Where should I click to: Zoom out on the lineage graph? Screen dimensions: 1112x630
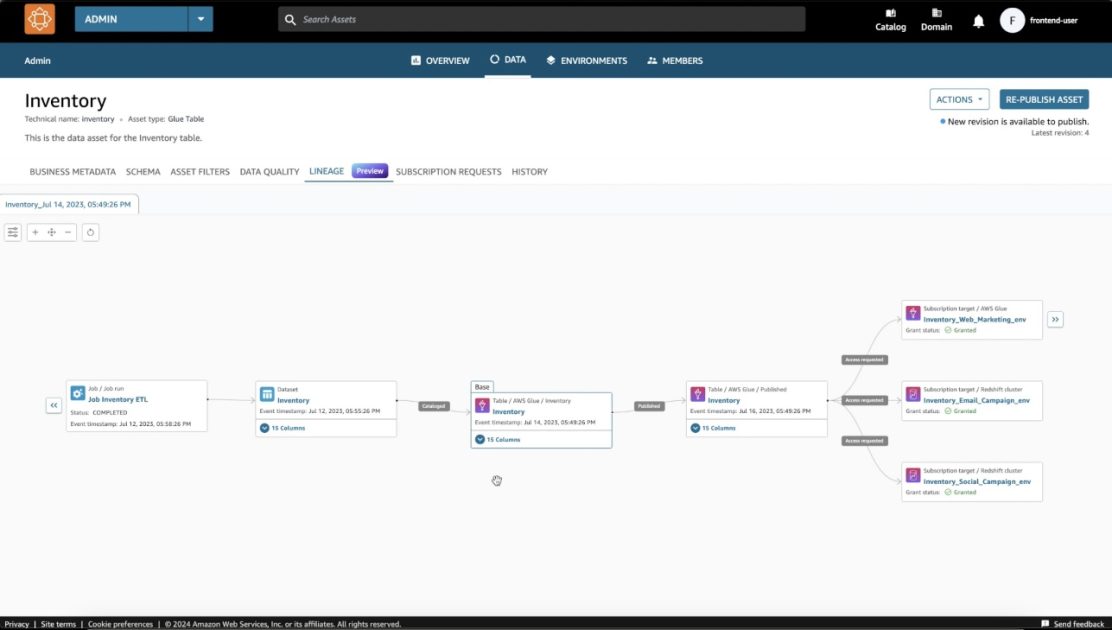point(67,232)
